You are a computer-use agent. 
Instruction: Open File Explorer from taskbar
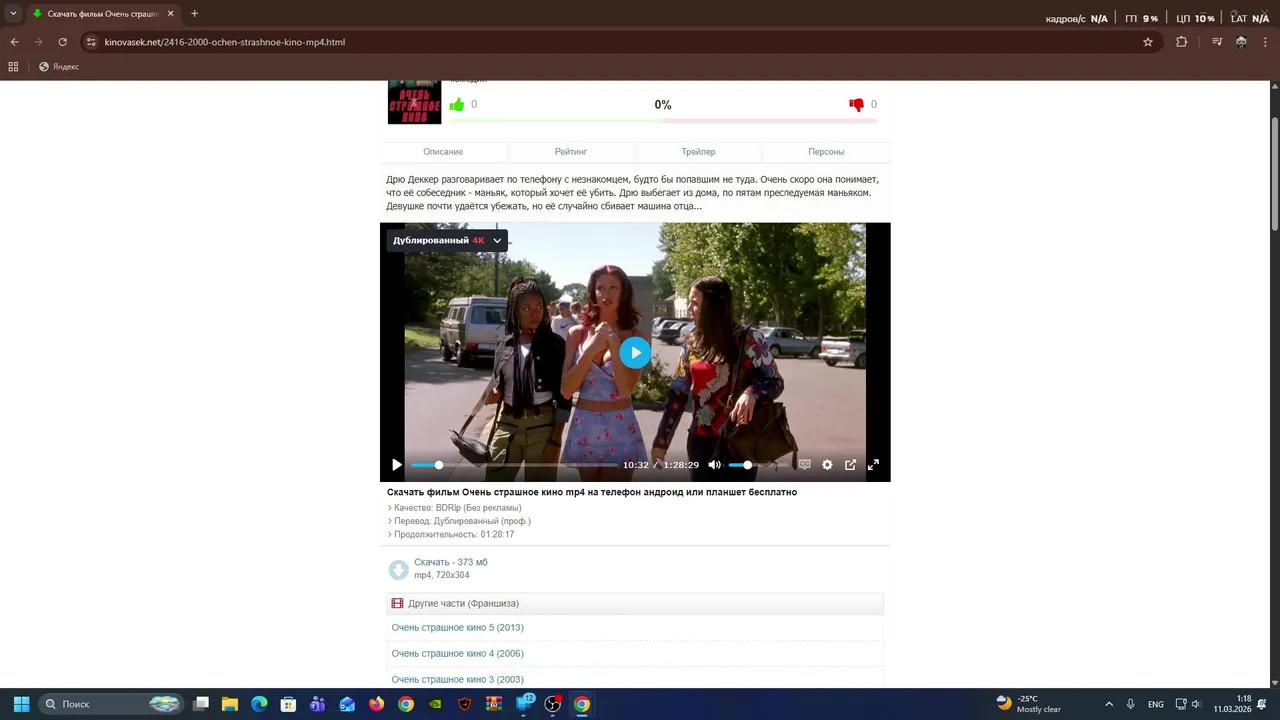[x=230, y=704]
